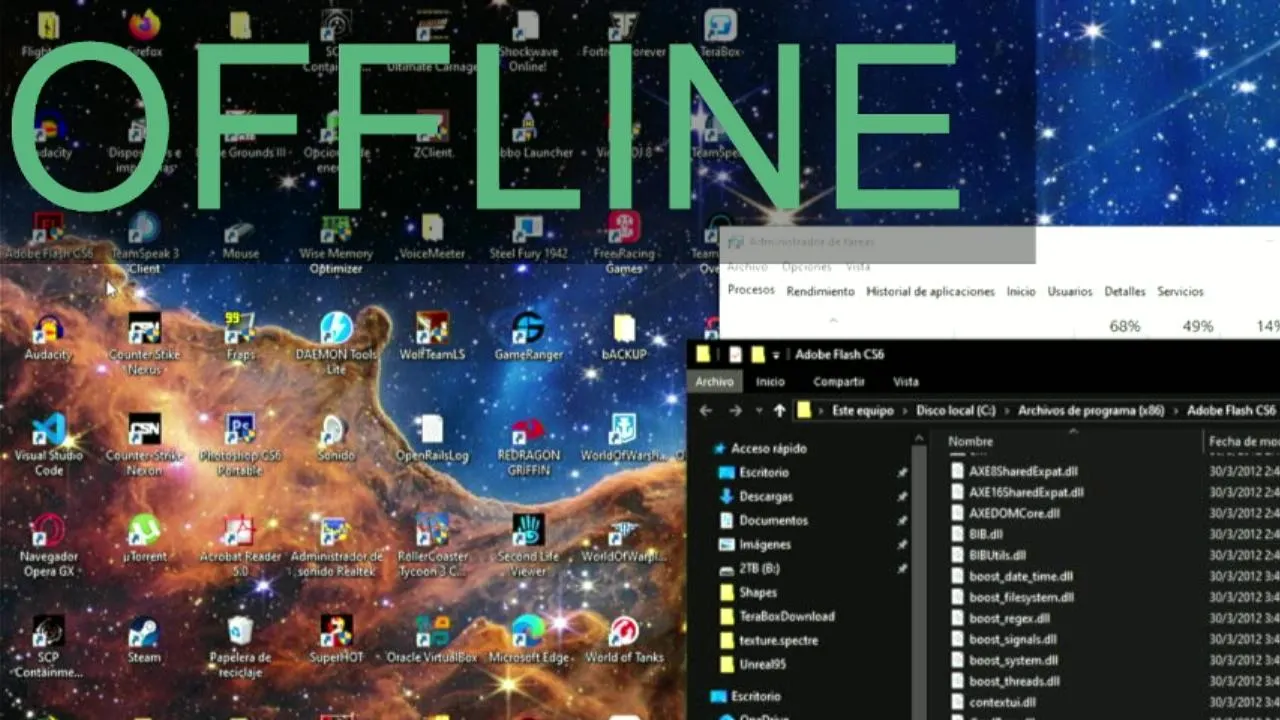Select file AXE8SharedExpat.dll
Viewport: 1280px width, 720px height.
tap(1023, 471)
